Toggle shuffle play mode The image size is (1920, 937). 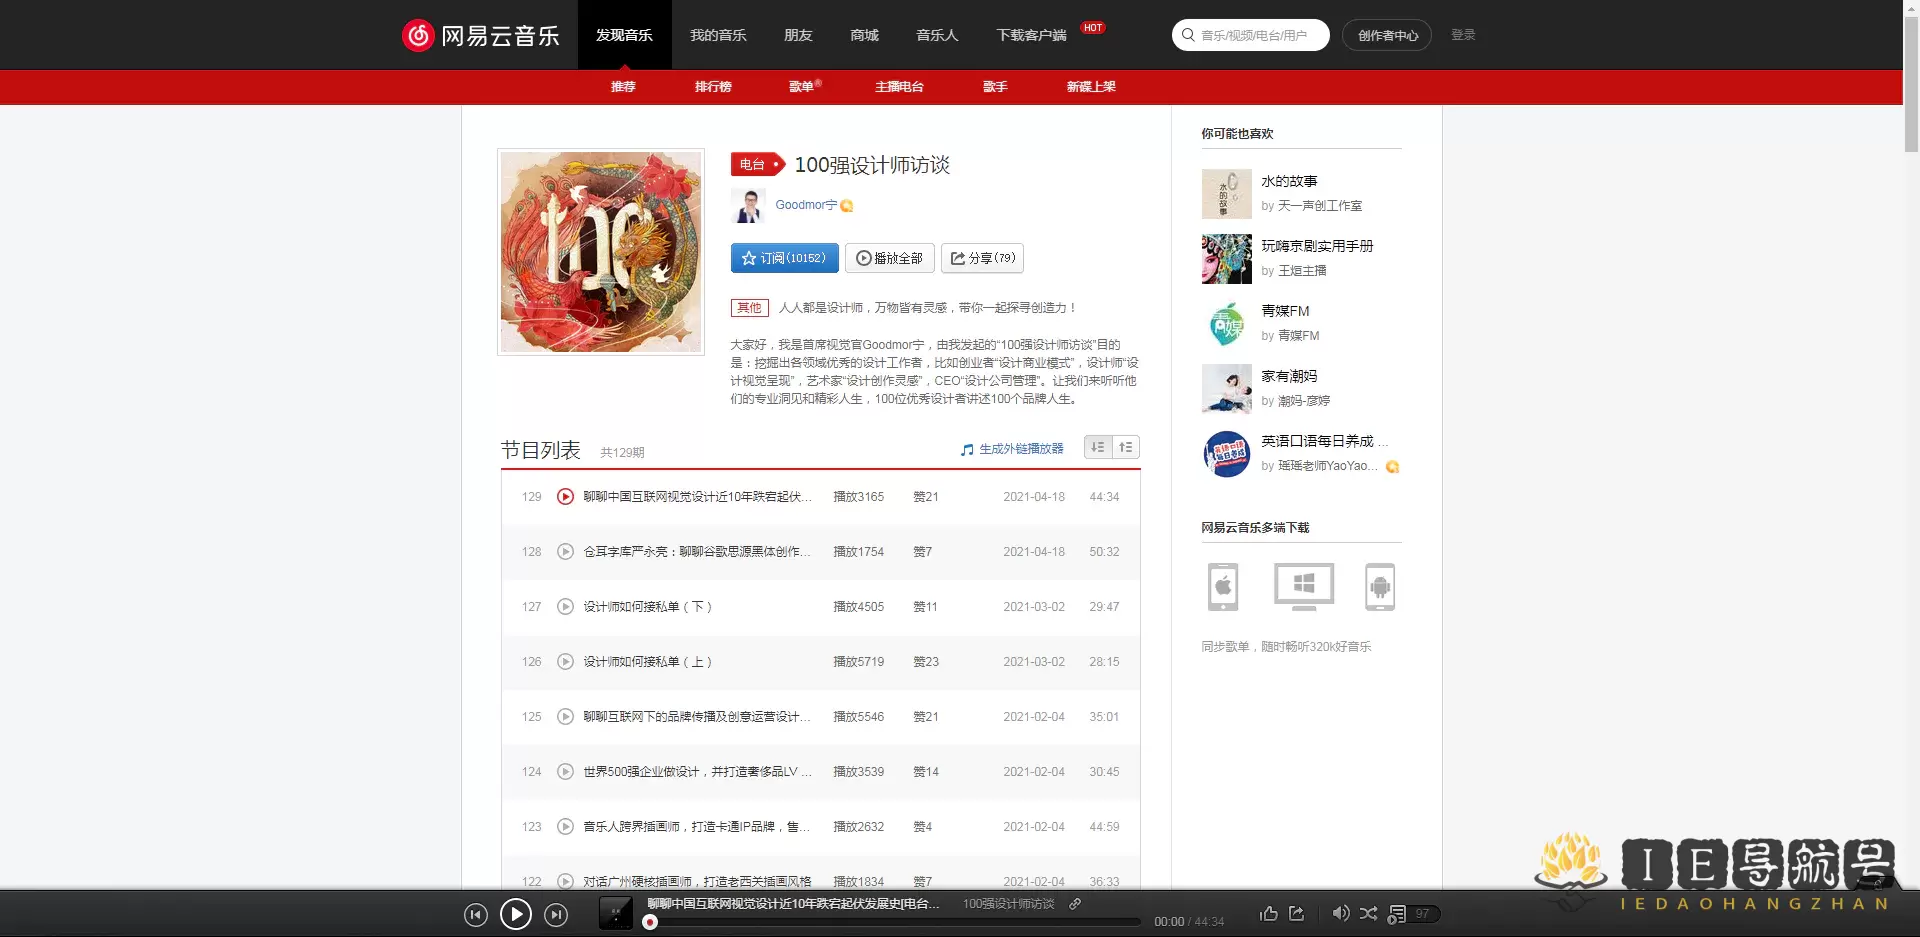tap(1368, 914)
